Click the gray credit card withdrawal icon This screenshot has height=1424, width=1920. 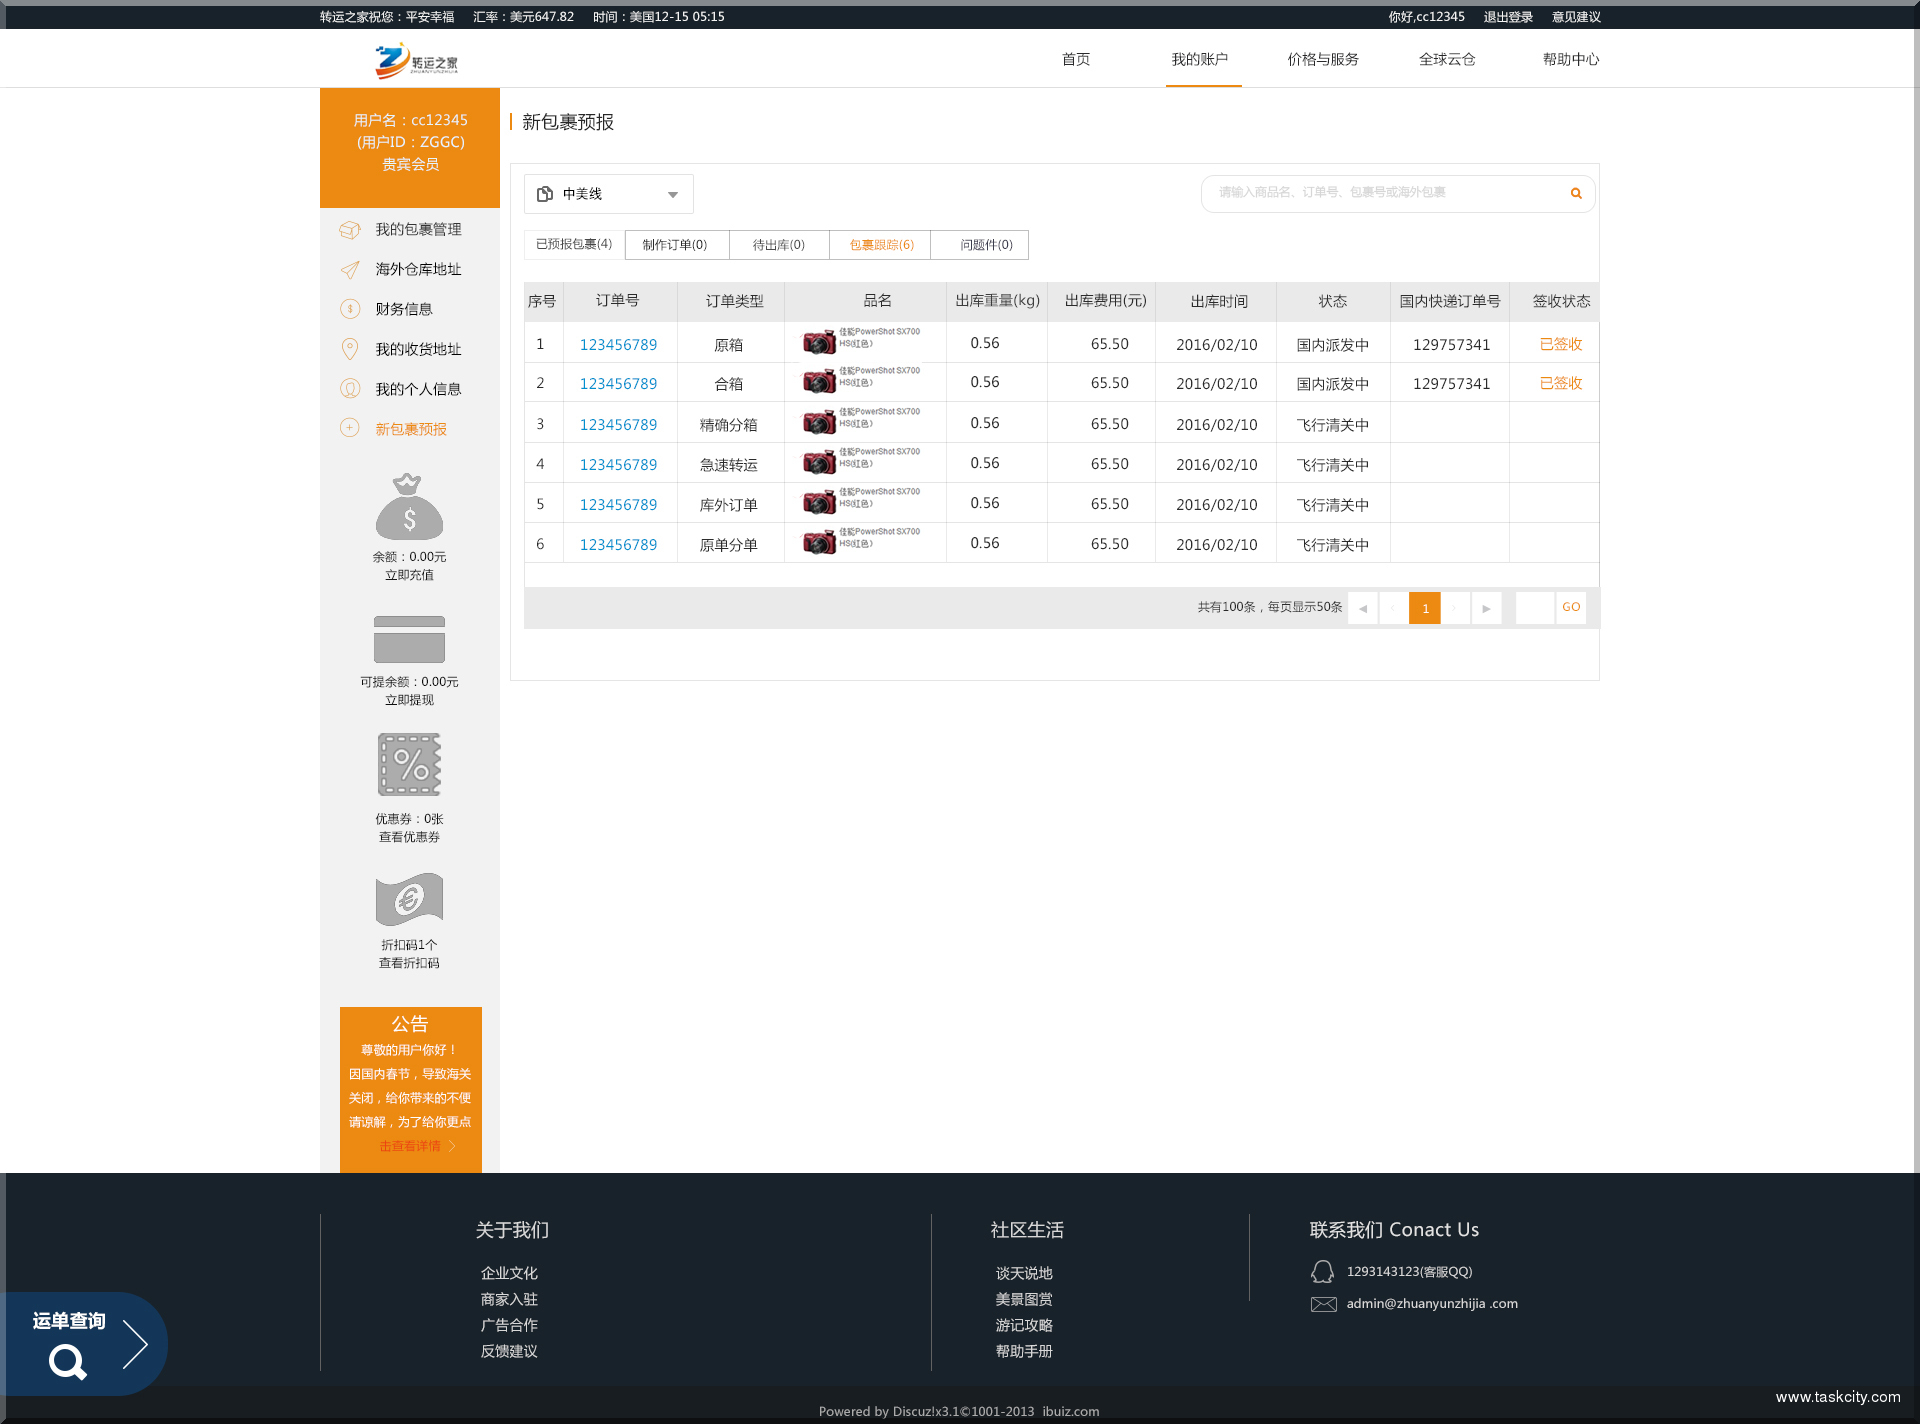409,639
